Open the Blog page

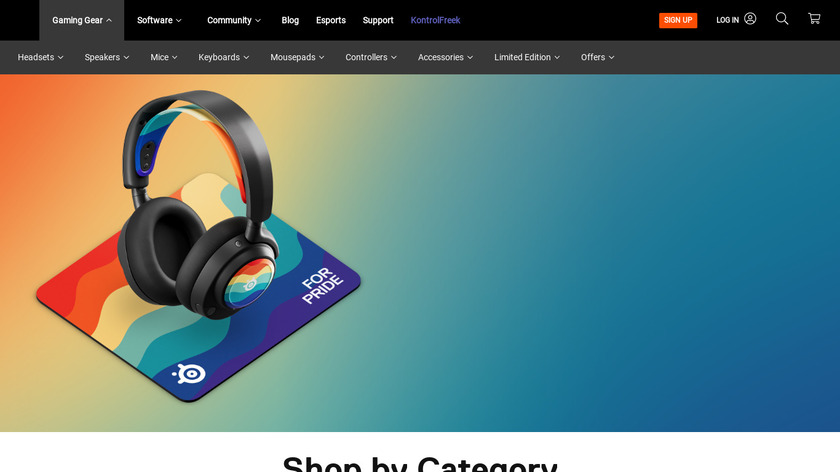coord(290,20)
